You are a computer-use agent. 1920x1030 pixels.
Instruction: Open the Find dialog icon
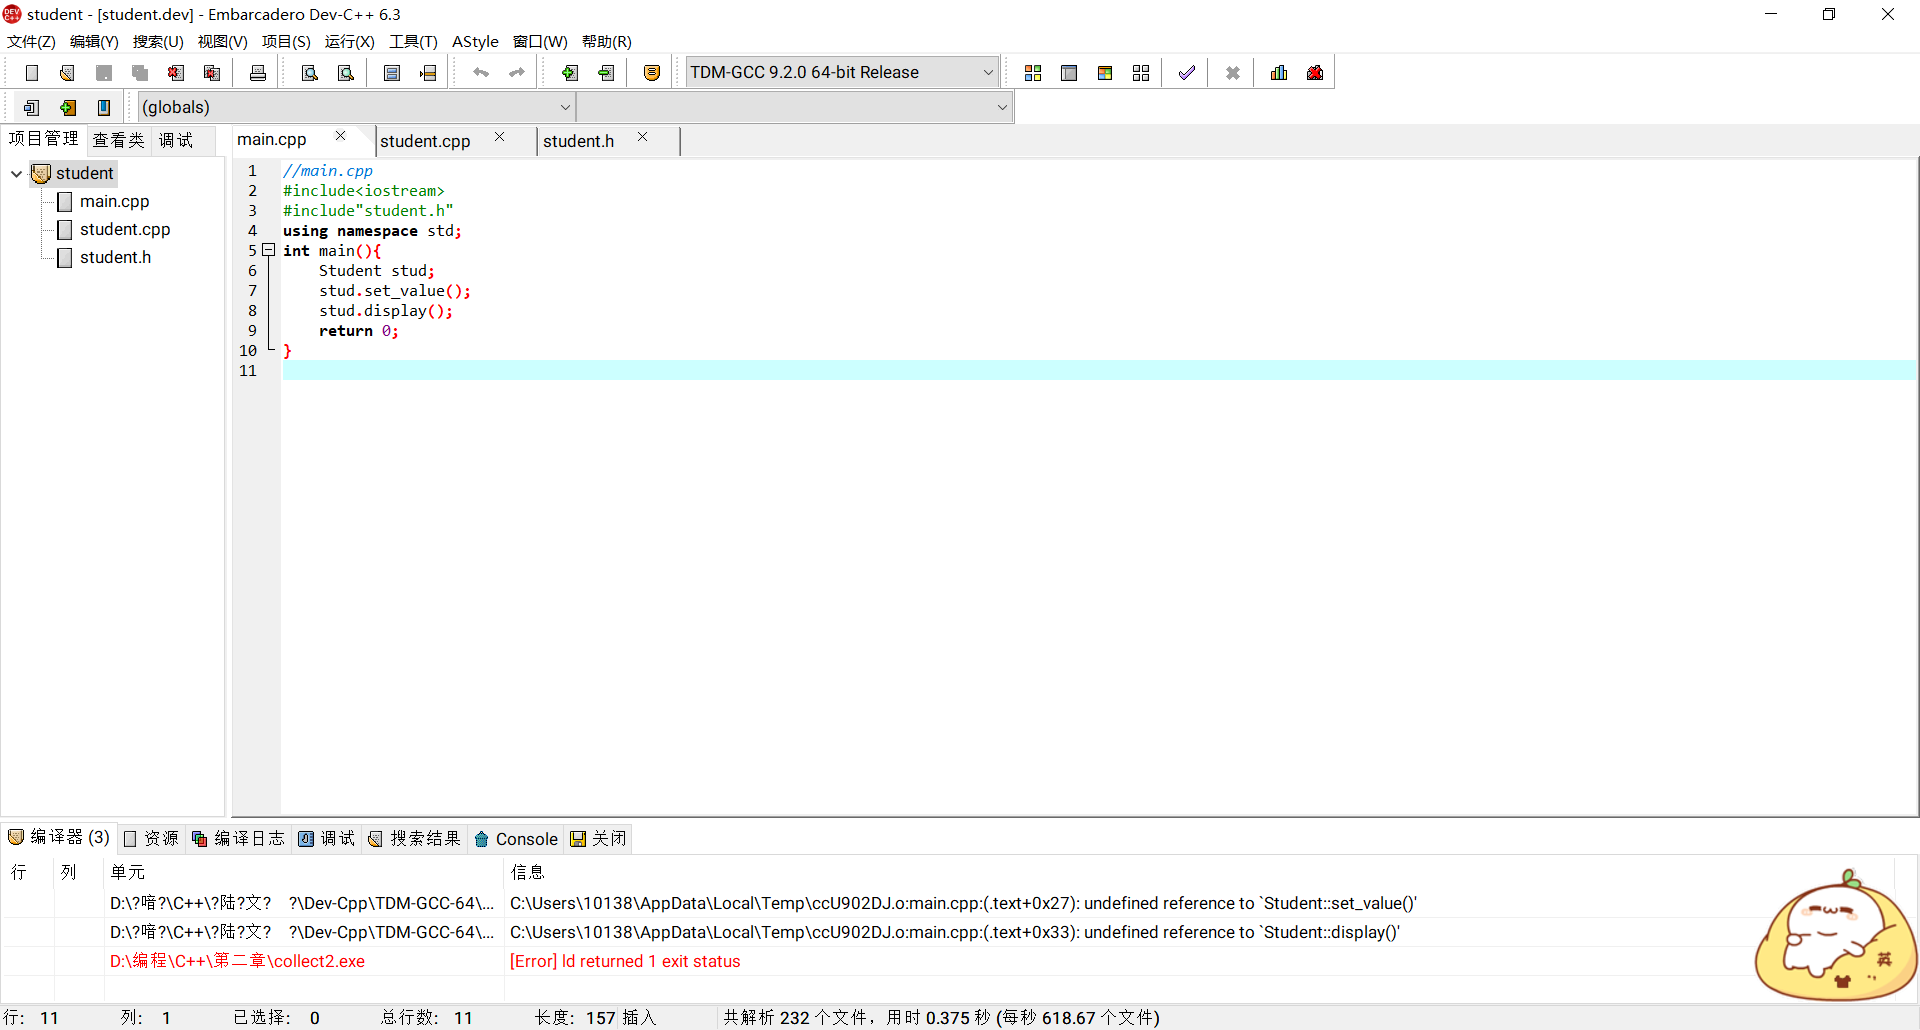pos(309,72)
